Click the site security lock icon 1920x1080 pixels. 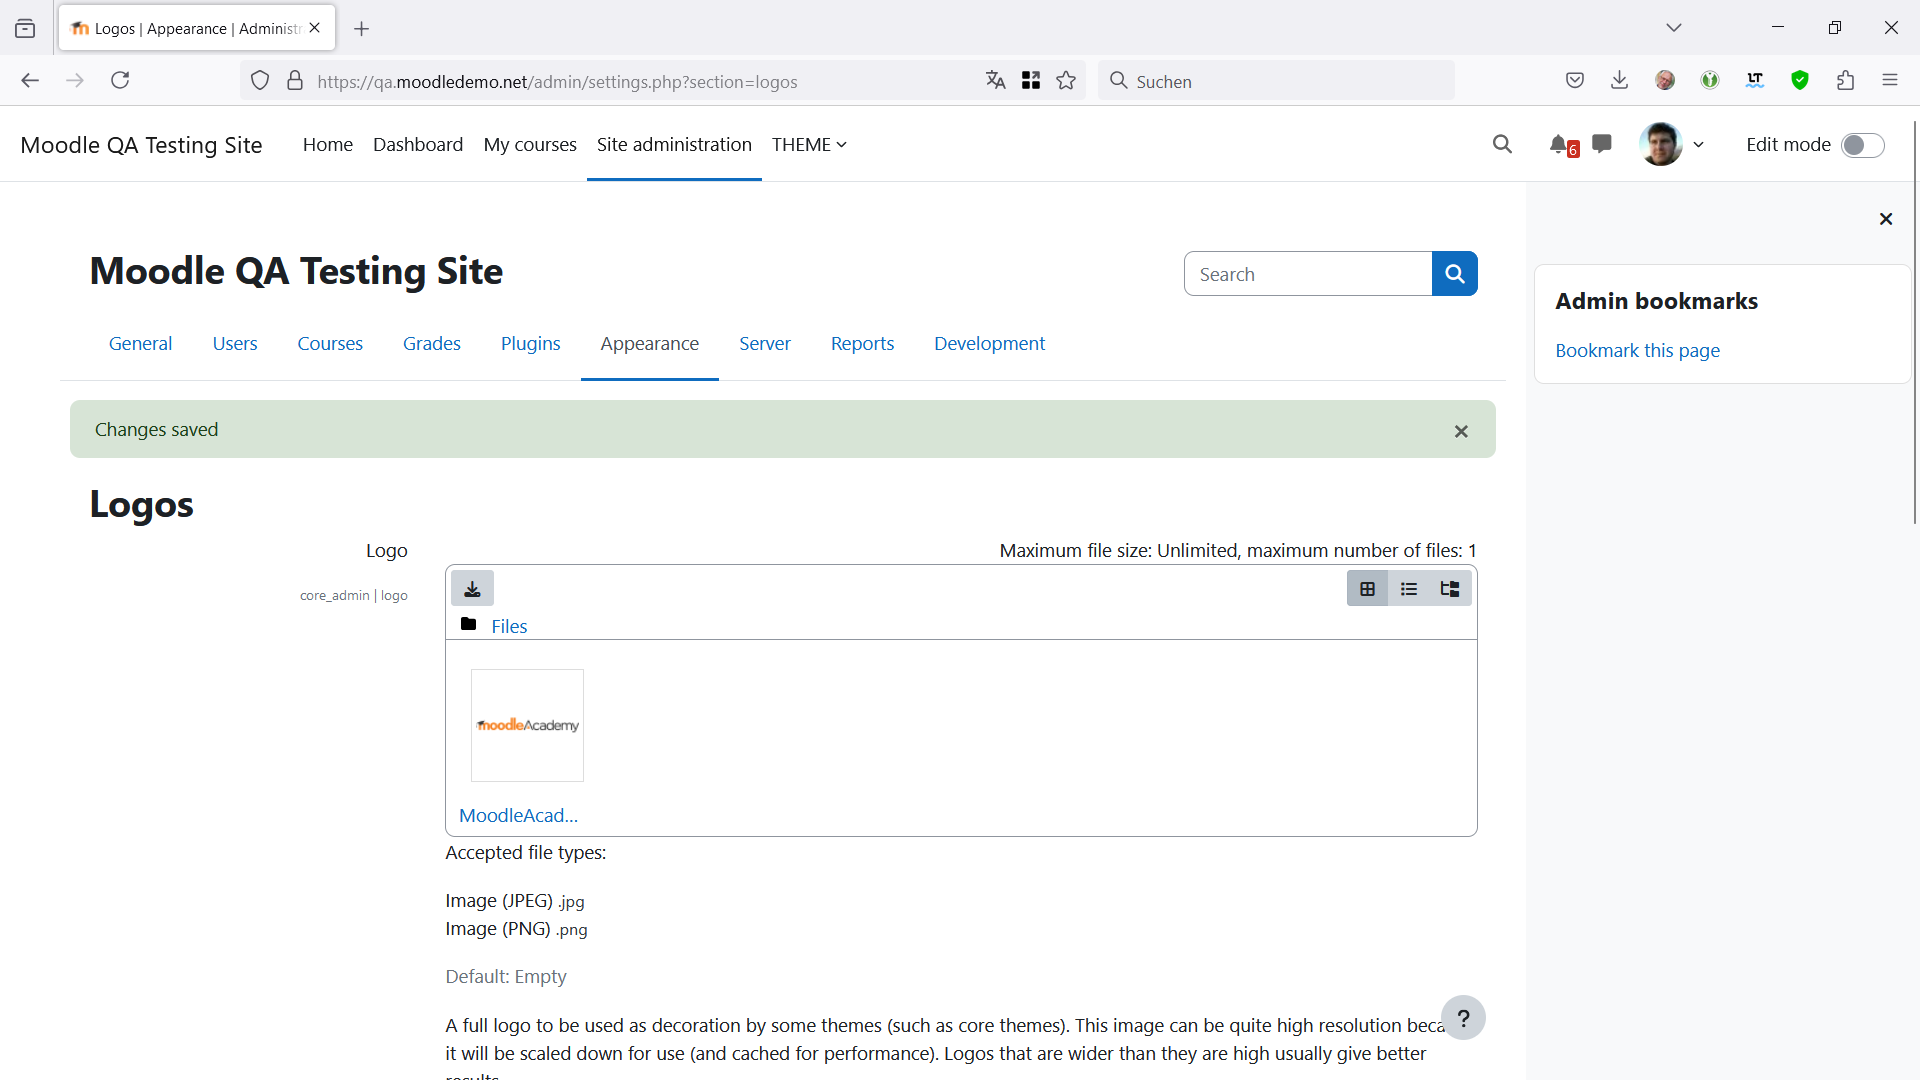pos(295,81)
